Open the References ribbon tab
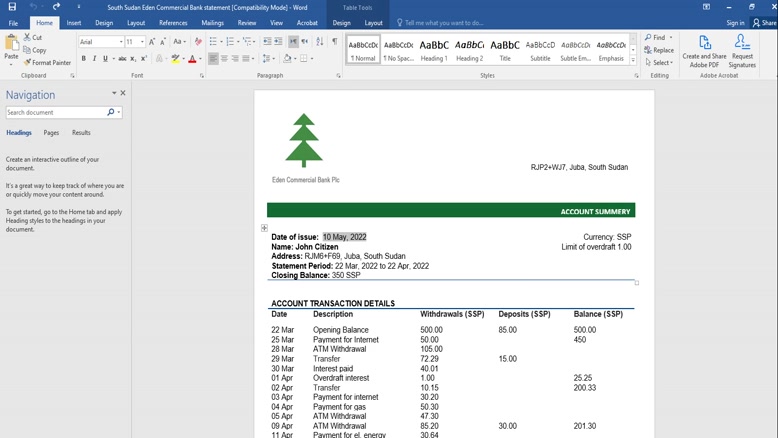 pyautogui.click(x=173, y=23)
